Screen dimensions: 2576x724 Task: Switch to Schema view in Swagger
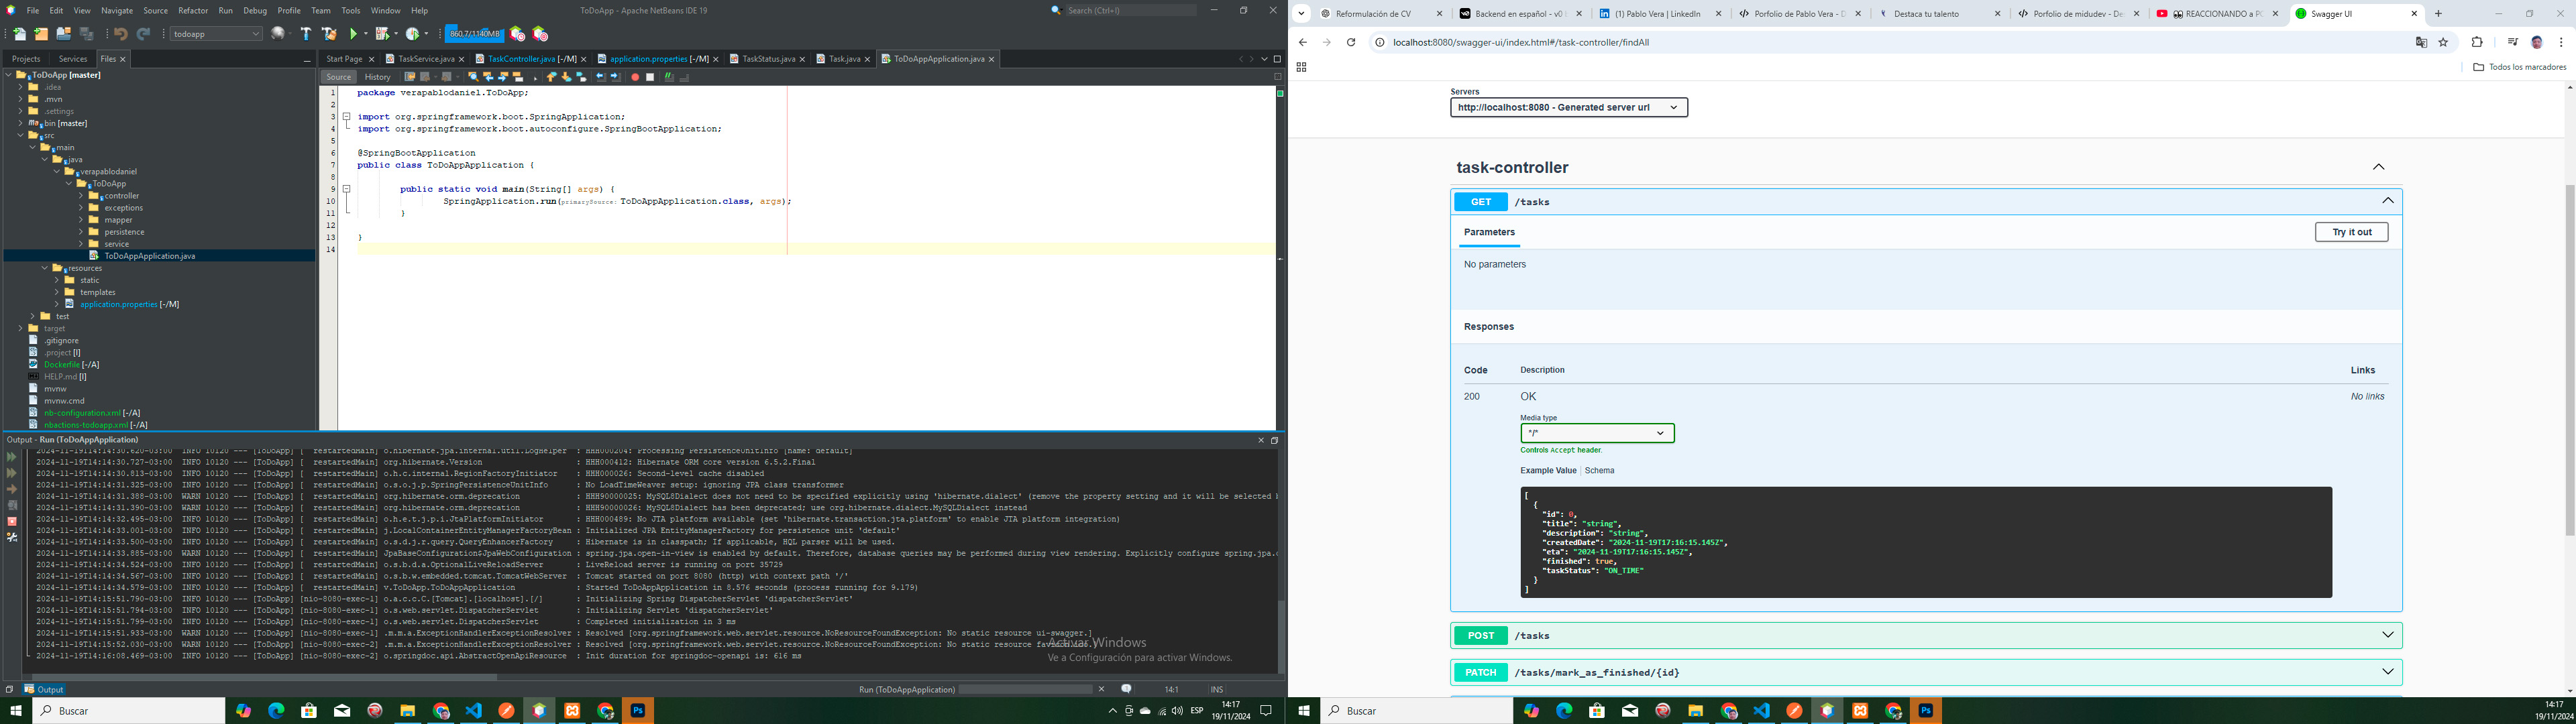click(1599, 470)
